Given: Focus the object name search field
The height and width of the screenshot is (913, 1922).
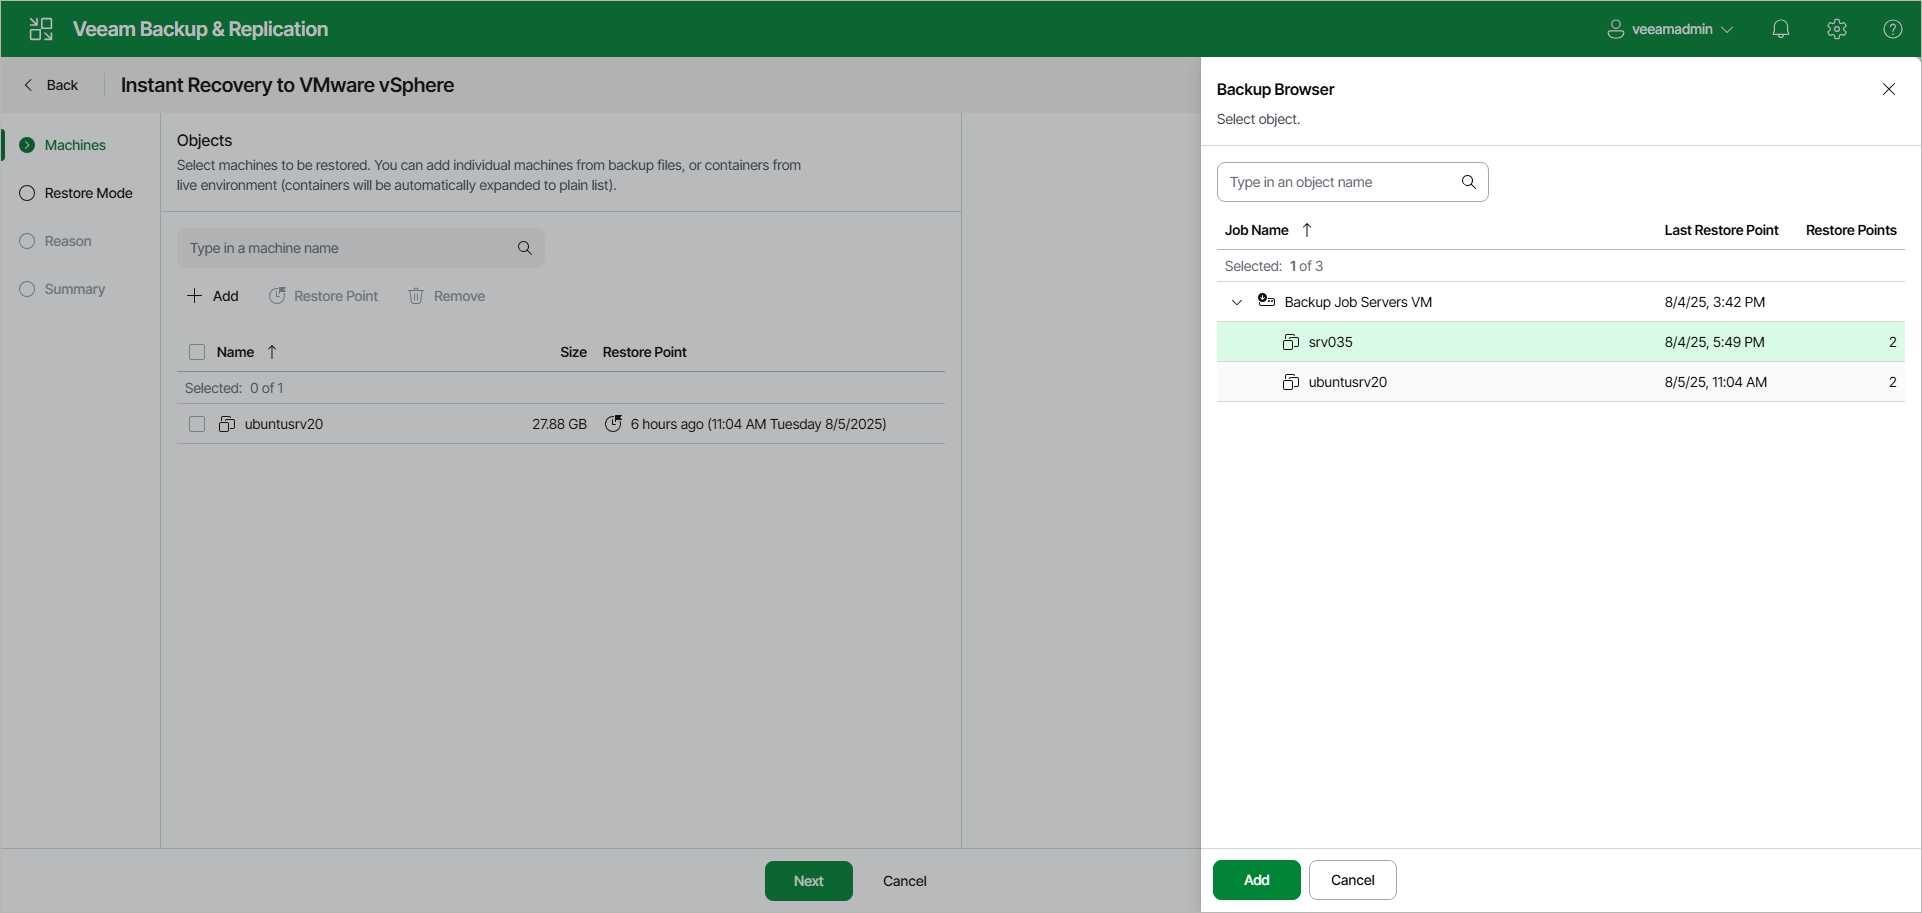Looking at the screenshot, I should [x=1353, y=182].
